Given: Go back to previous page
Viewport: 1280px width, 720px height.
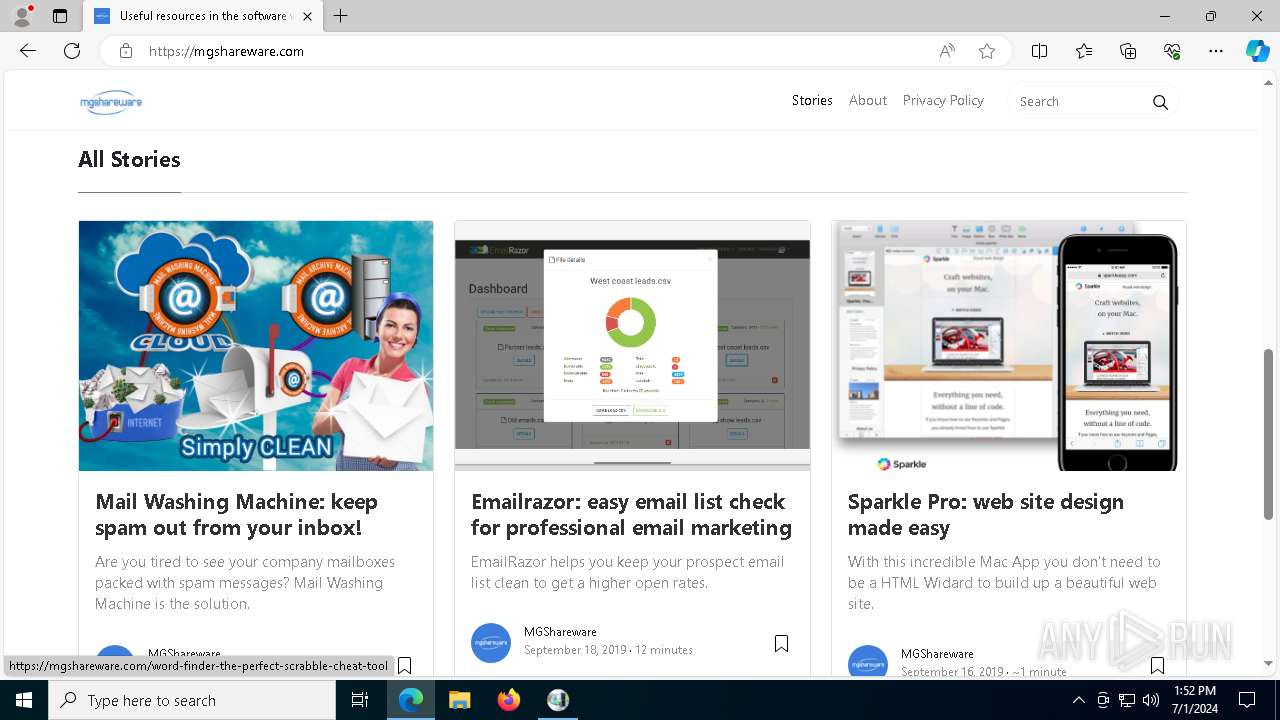Looking at the screenshot, I should coord(28,51).
